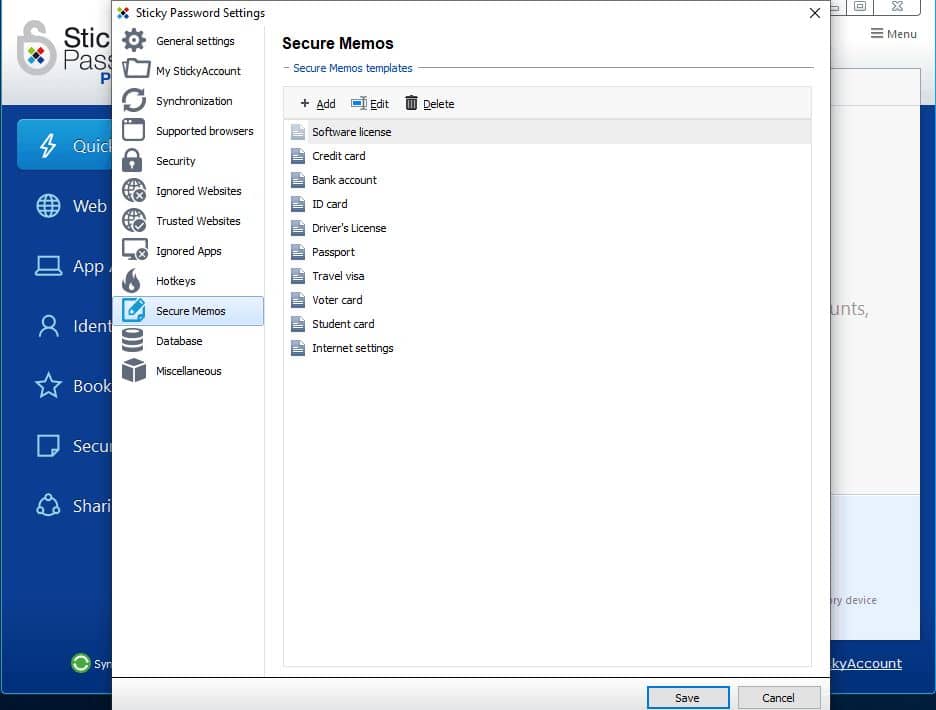Click the document icon beside Student card
The width and height of the screenshot is (936, 710).
click(298, 324)
